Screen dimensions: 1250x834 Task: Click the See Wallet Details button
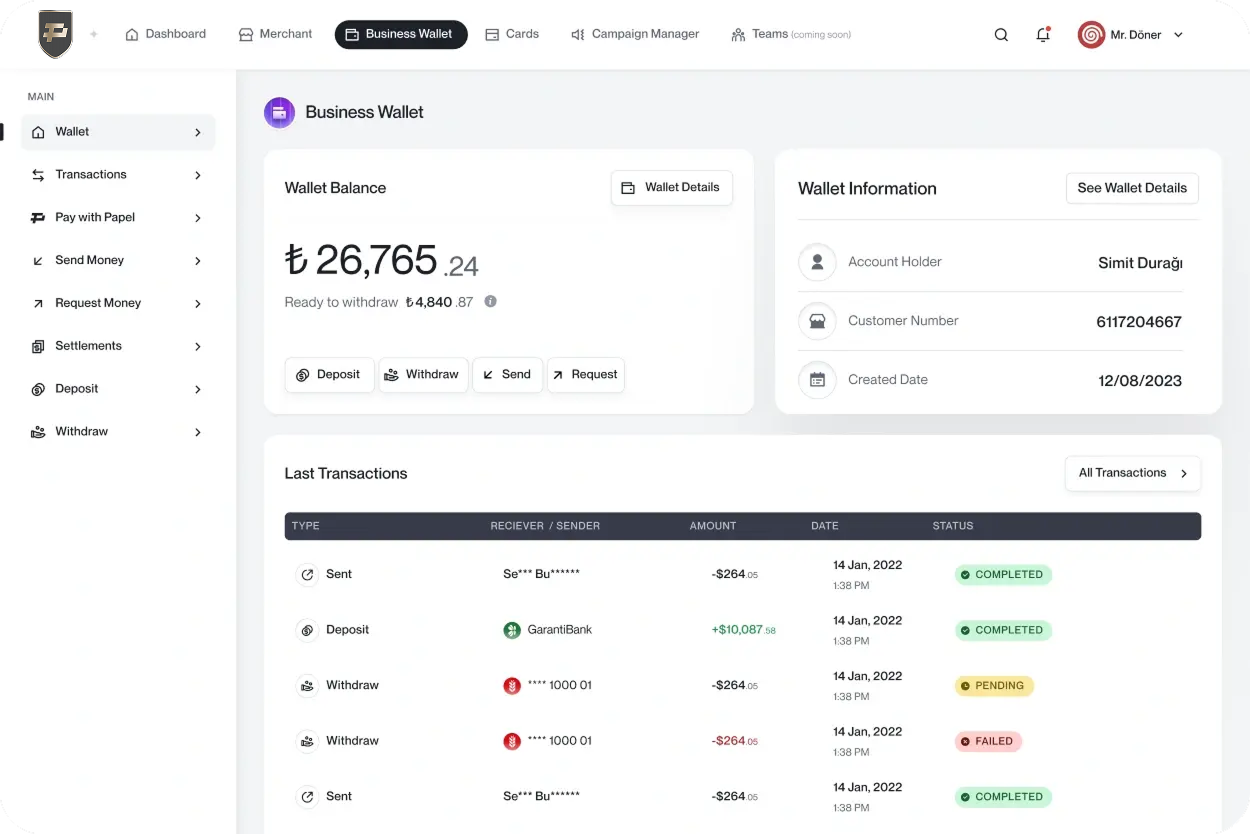[1131, 188]
